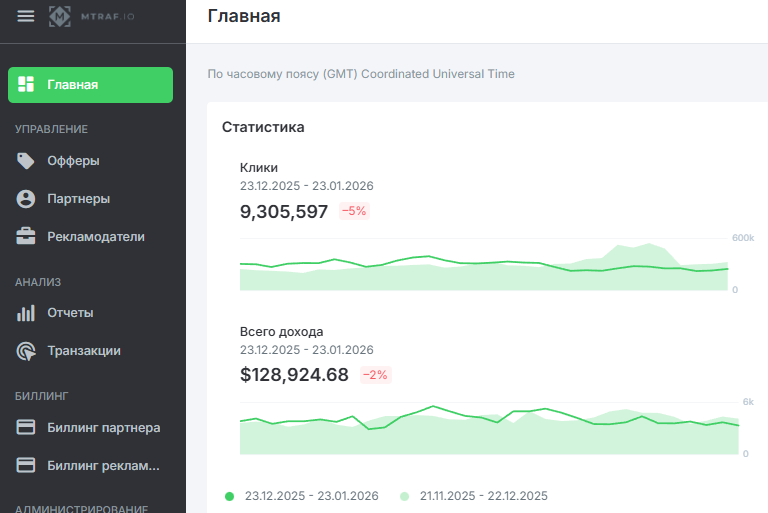The width and height of the screenshot is (768, 513).
Task: Click the Партнеры user icon
Action: point(27,199)
